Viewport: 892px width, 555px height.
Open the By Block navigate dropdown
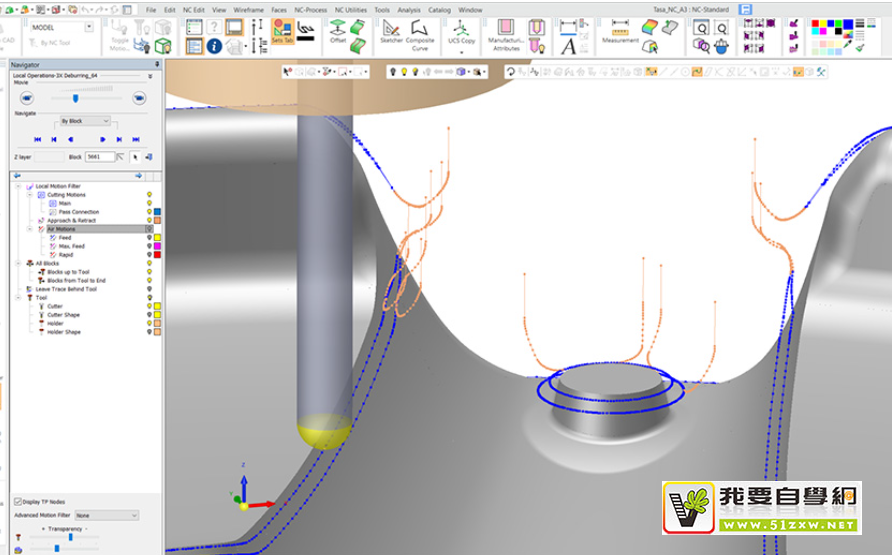[84, 121]
